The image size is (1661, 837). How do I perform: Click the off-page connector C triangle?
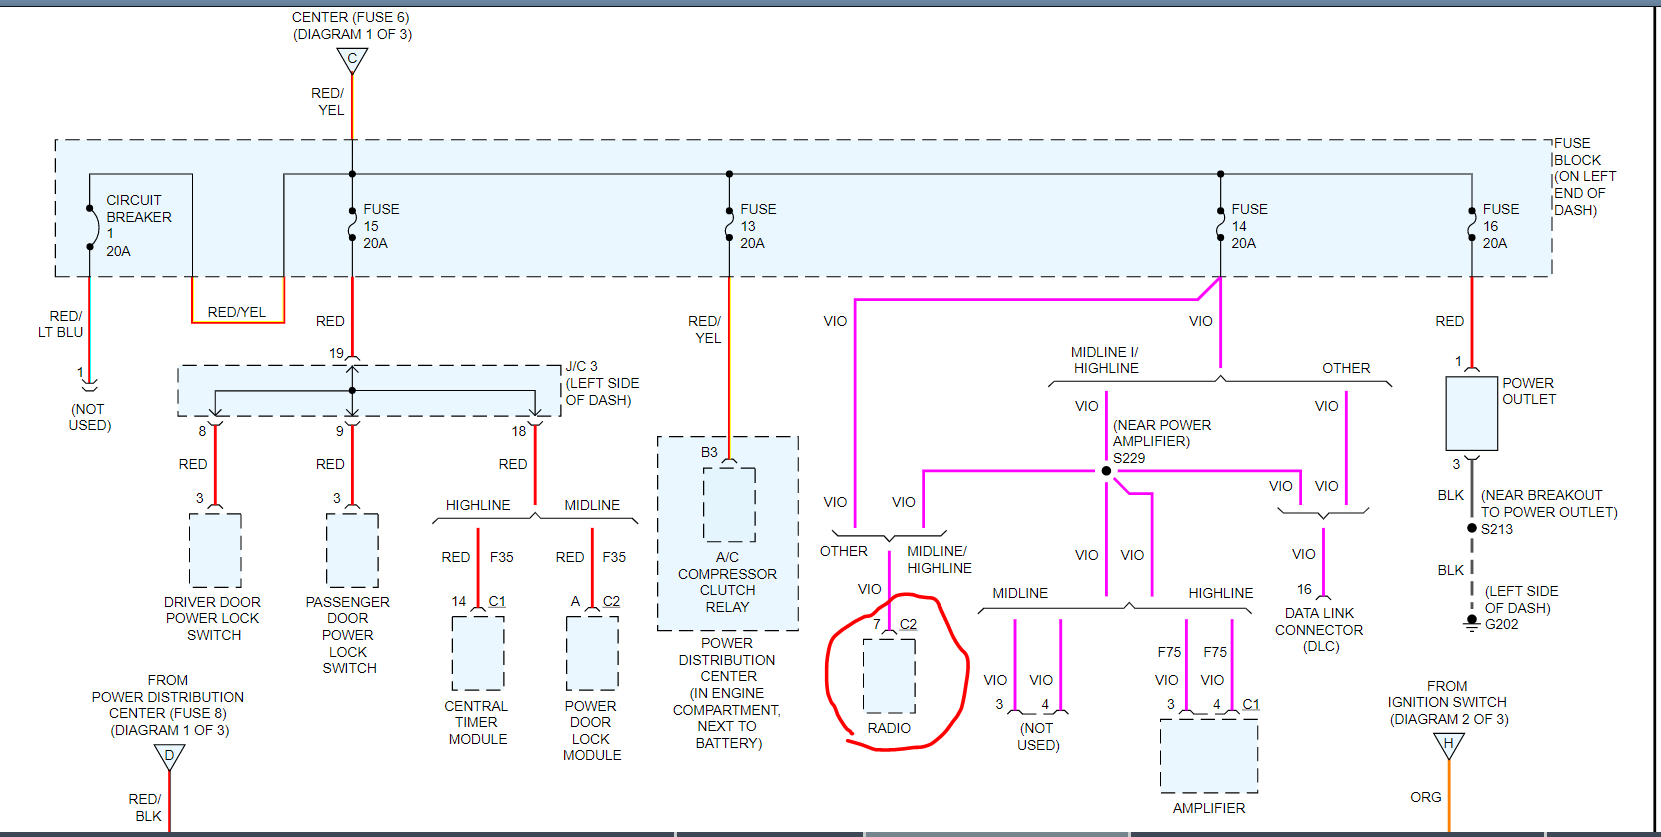[x=352, y=61]
